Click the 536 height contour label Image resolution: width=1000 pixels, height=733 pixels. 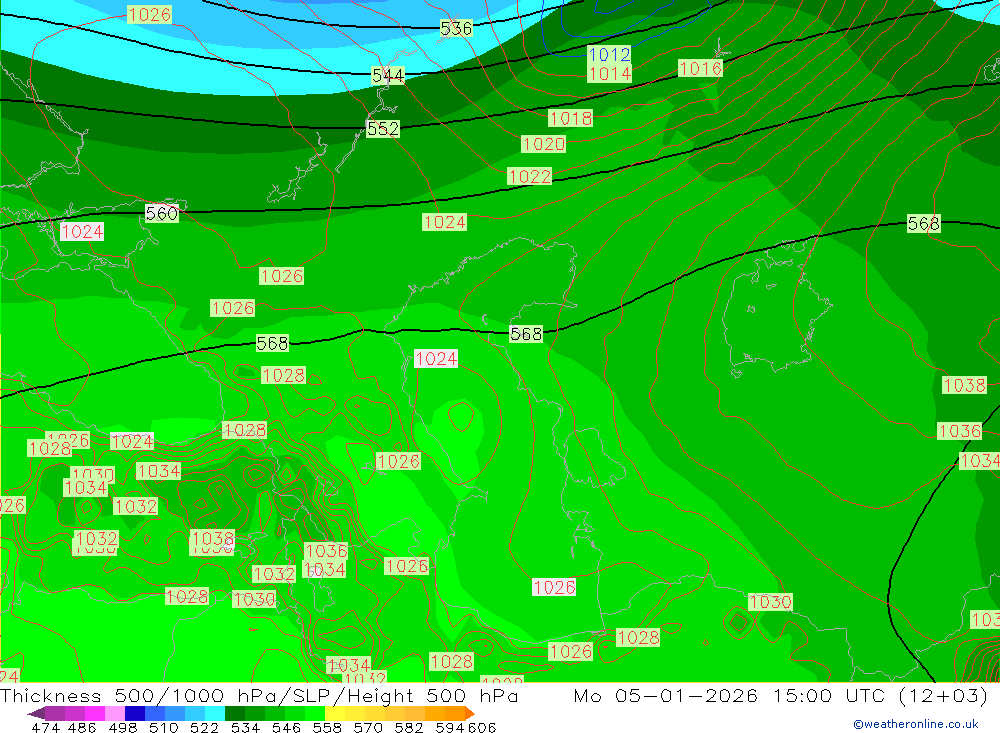pos(456,29)
